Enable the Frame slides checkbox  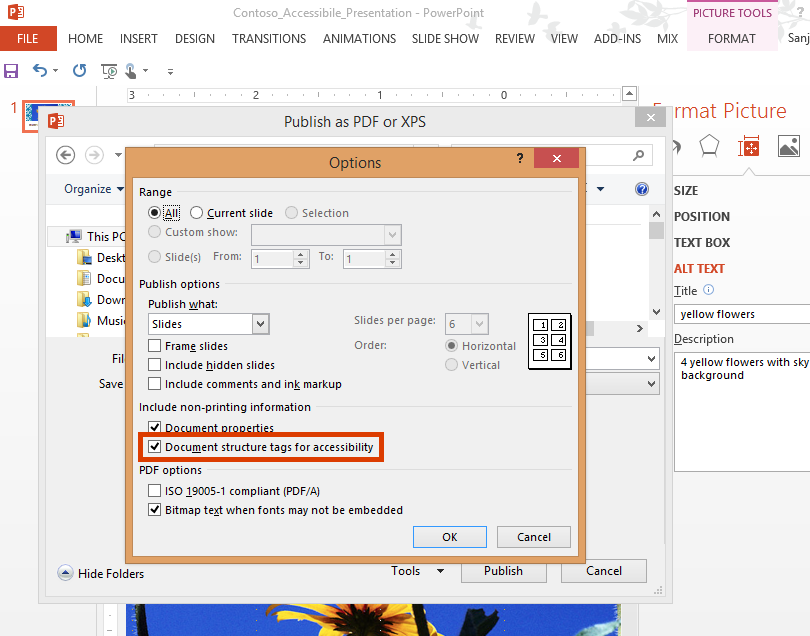pos(155,346)
